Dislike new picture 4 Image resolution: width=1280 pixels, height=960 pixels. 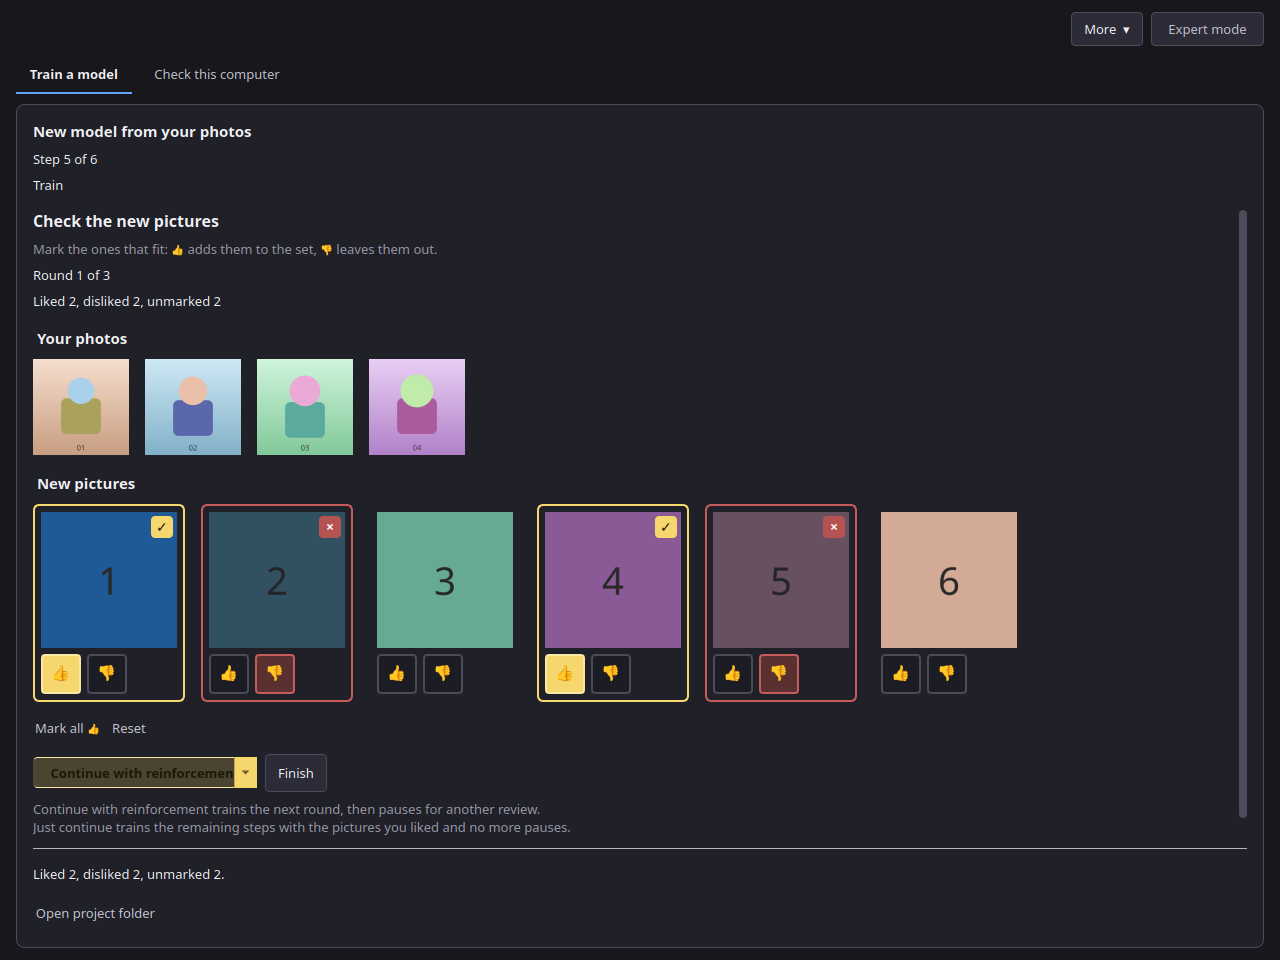(611, 674)
